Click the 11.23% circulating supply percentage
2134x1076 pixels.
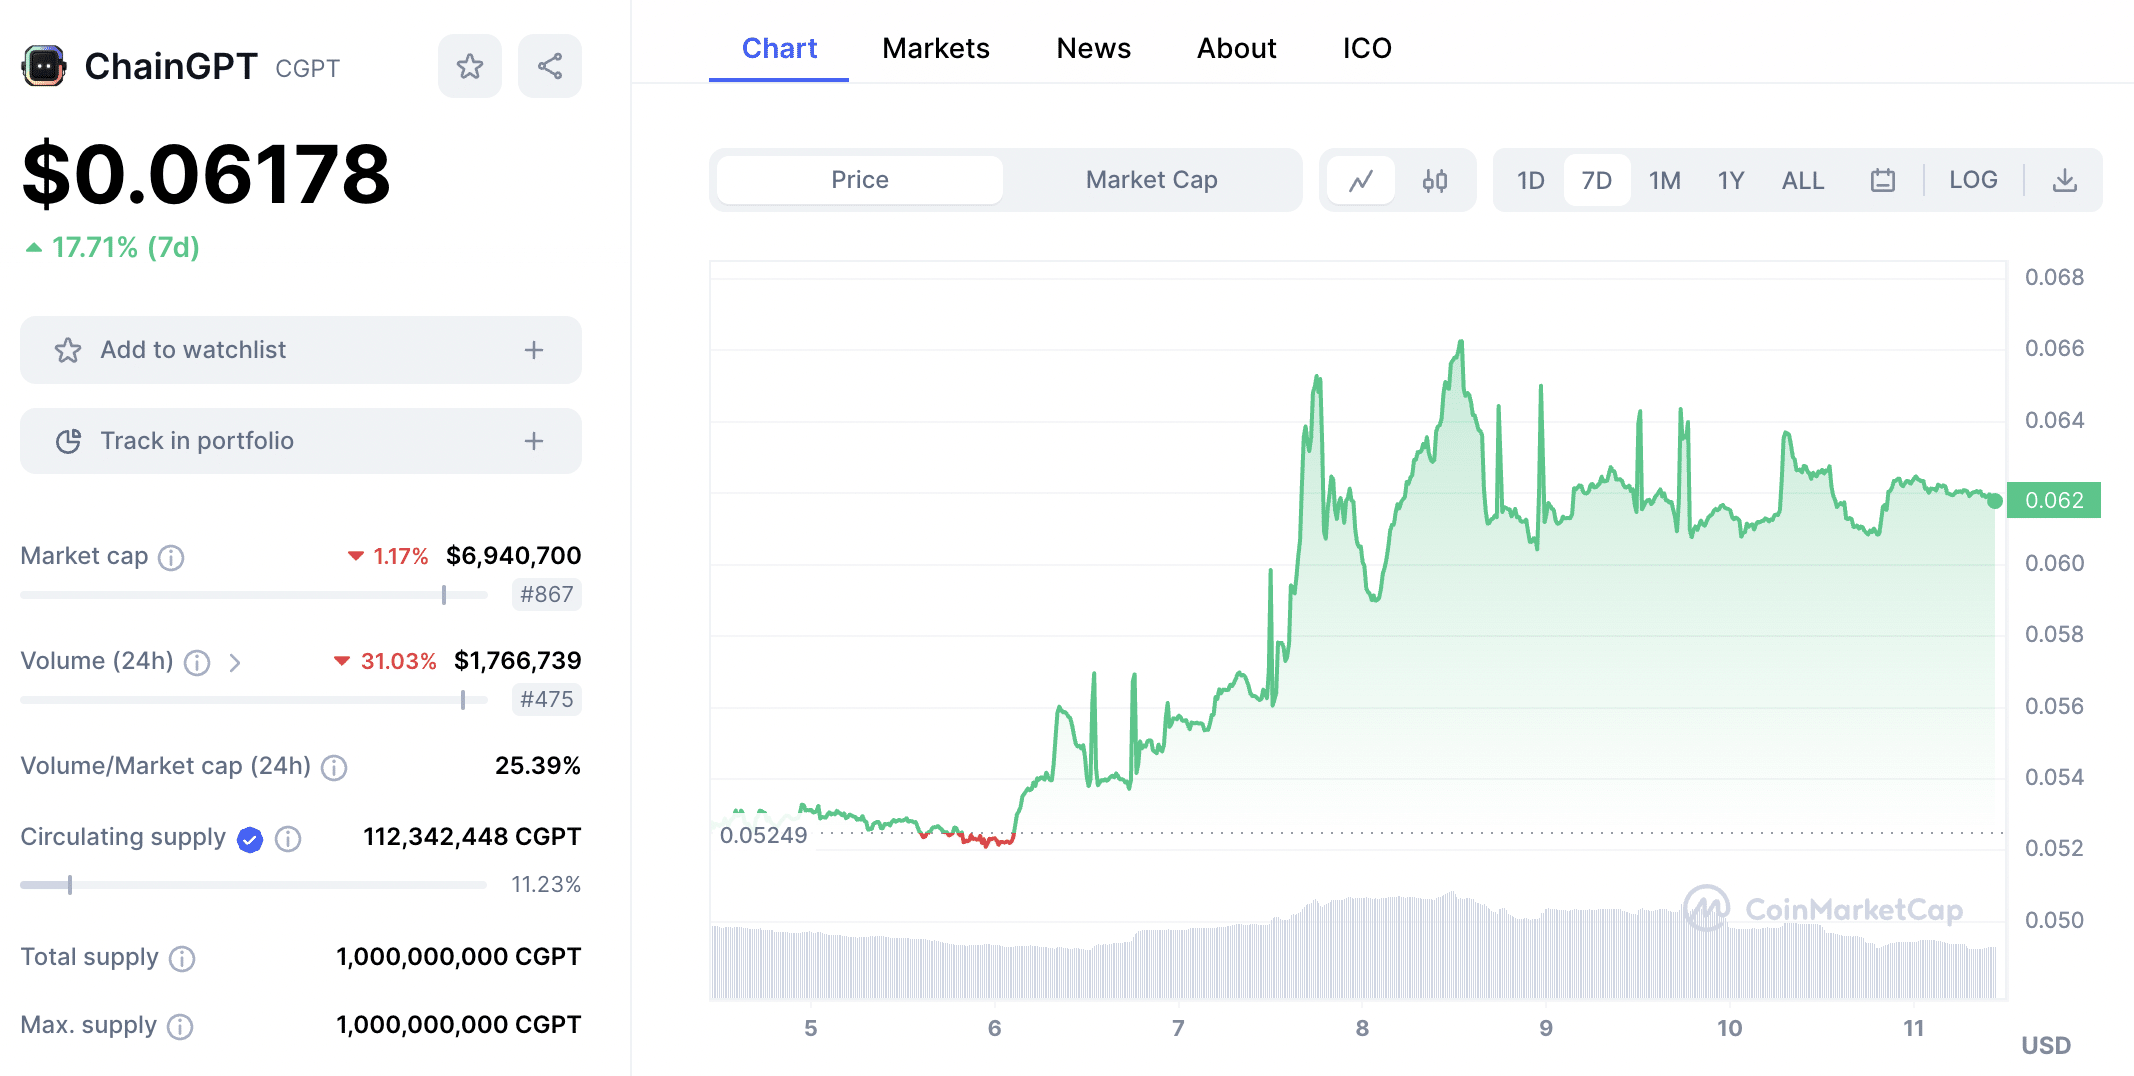[x=546, y=885]
